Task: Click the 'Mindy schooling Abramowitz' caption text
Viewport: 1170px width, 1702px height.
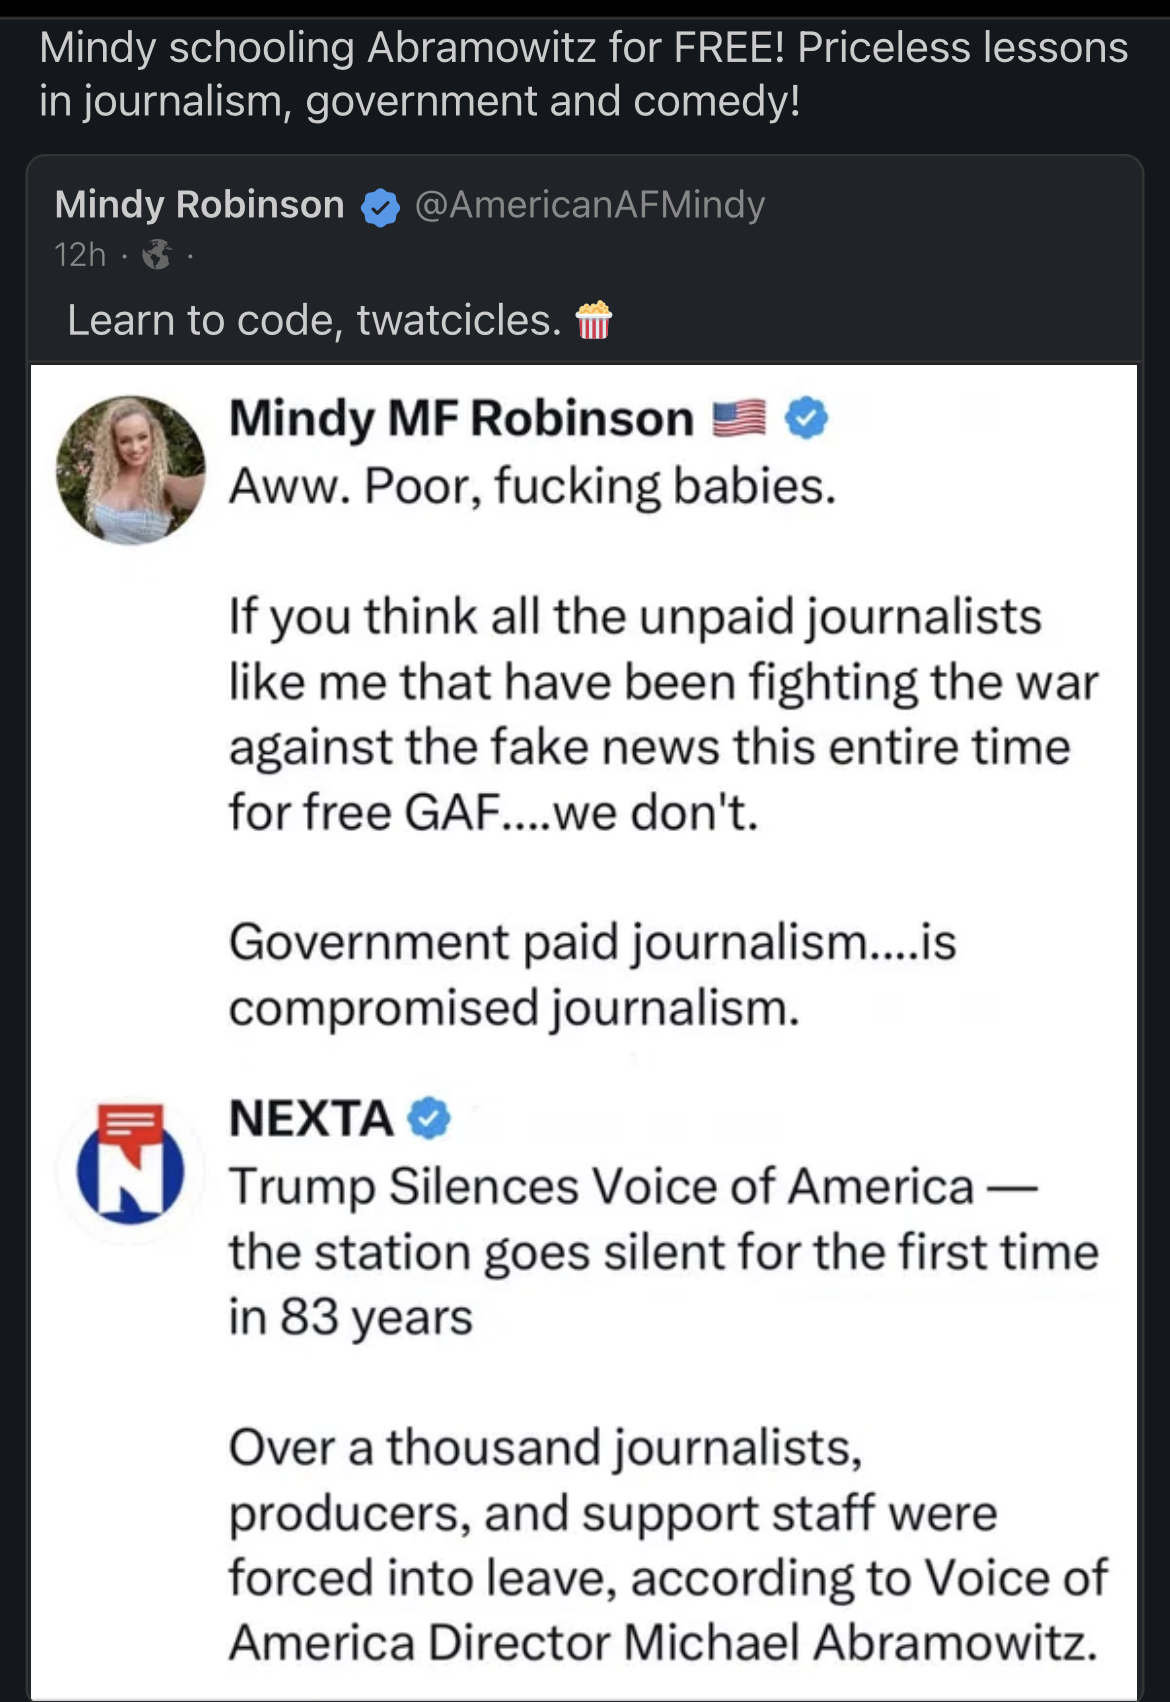Action: [583, 74]
